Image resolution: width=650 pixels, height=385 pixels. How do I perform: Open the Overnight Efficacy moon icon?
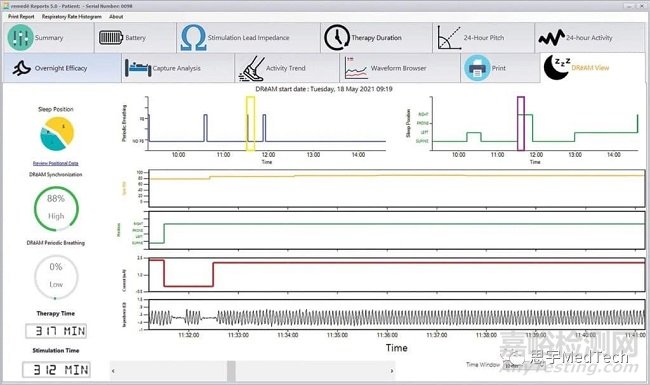(22, 68)
